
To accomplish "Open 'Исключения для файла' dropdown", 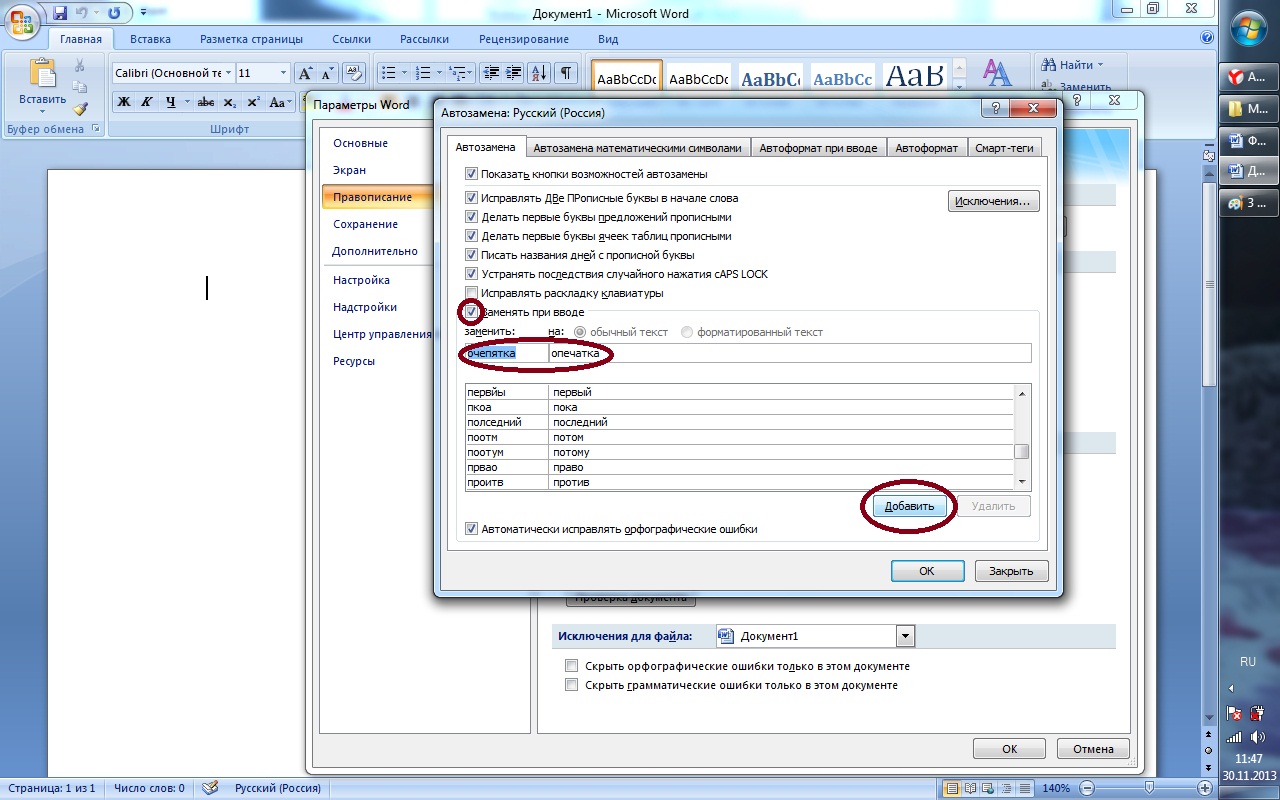I will pyautogui.click(x=905, y=636).
